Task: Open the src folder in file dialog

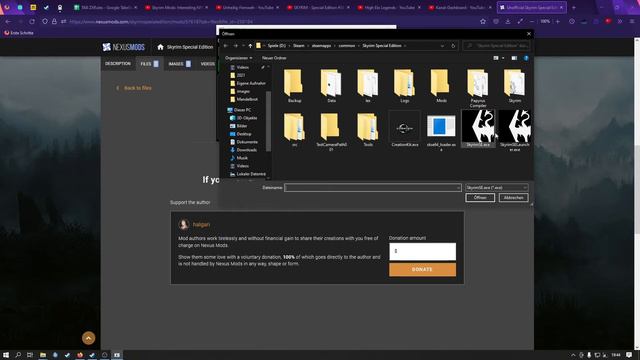Action: [x=294, y=130]
